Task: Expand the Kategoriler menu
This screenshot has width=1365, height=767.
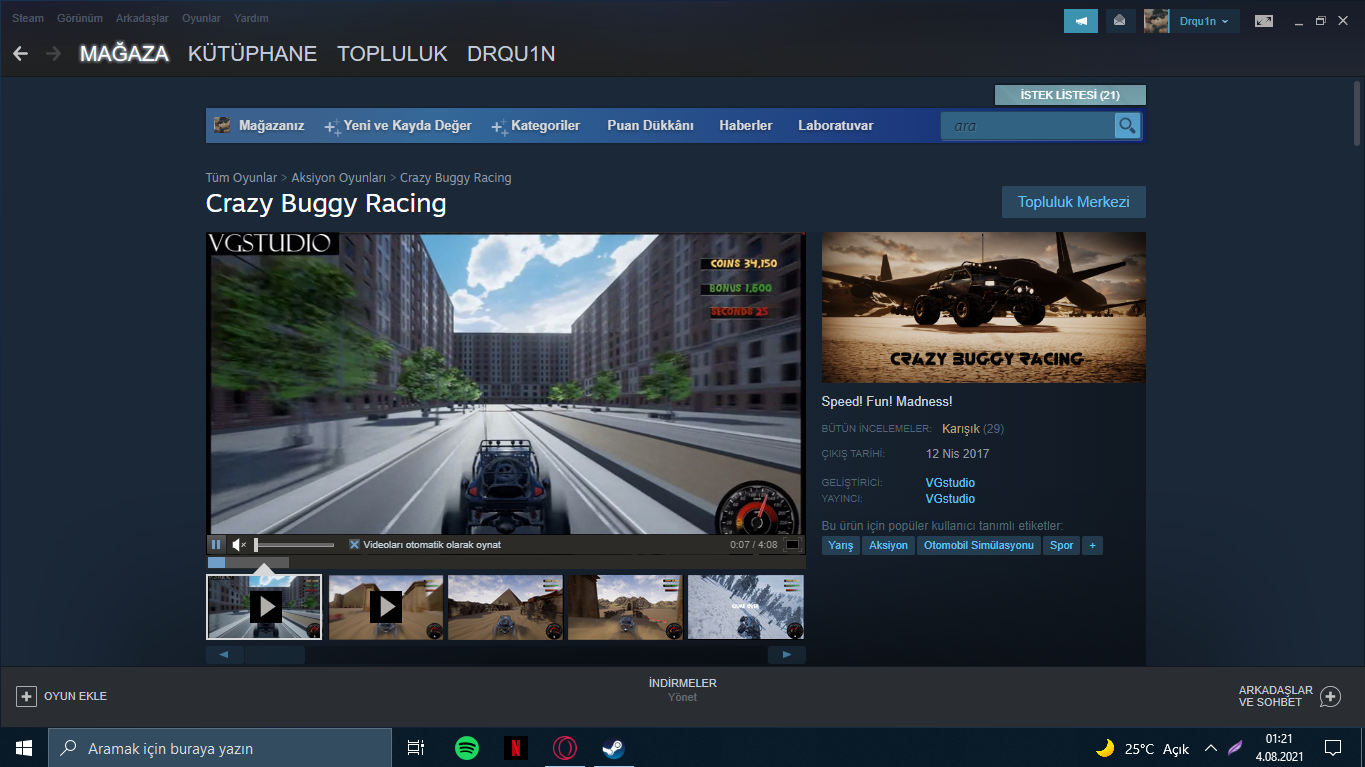Action: click(x=536, y=126)
